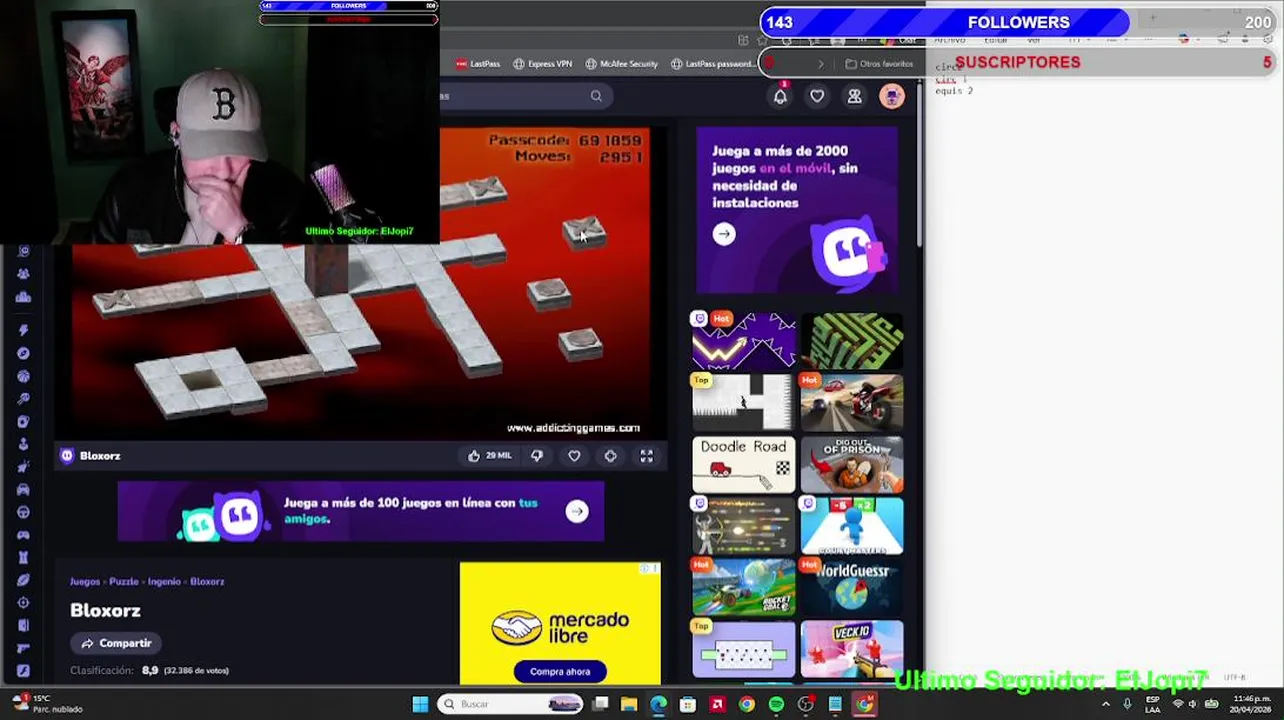Click the Windows taskbar Buscar search box
Screen dimensions: 1284x720
pos(511,704)
